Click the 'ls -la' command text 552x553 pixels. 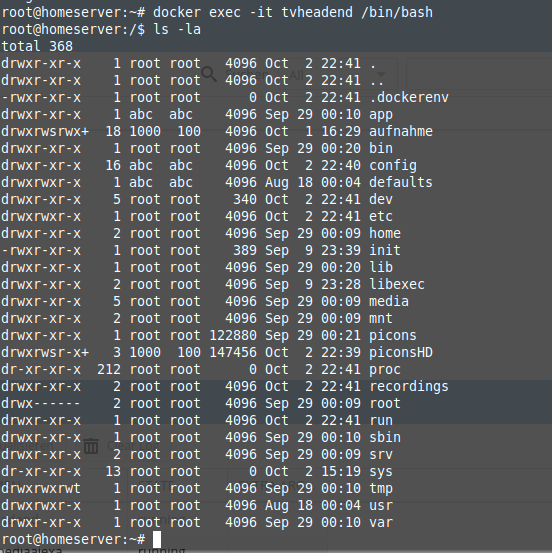point(177,29)
